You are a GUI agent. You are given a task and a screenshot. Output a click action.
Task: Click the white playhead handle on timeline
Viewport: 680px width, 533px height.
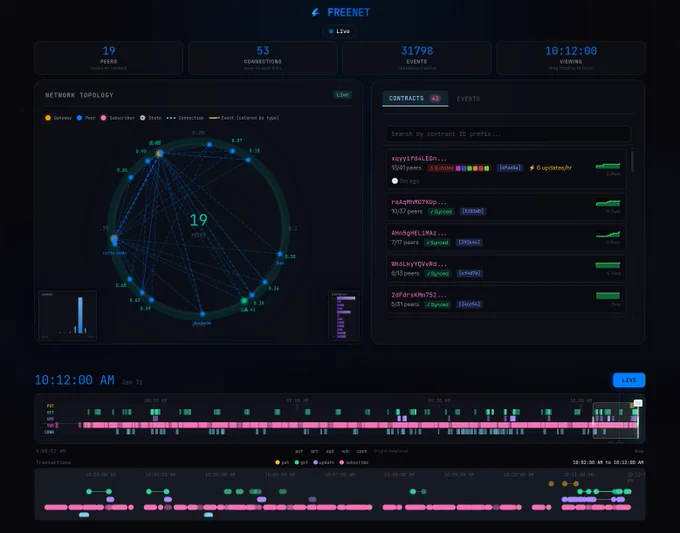(638, 403)
